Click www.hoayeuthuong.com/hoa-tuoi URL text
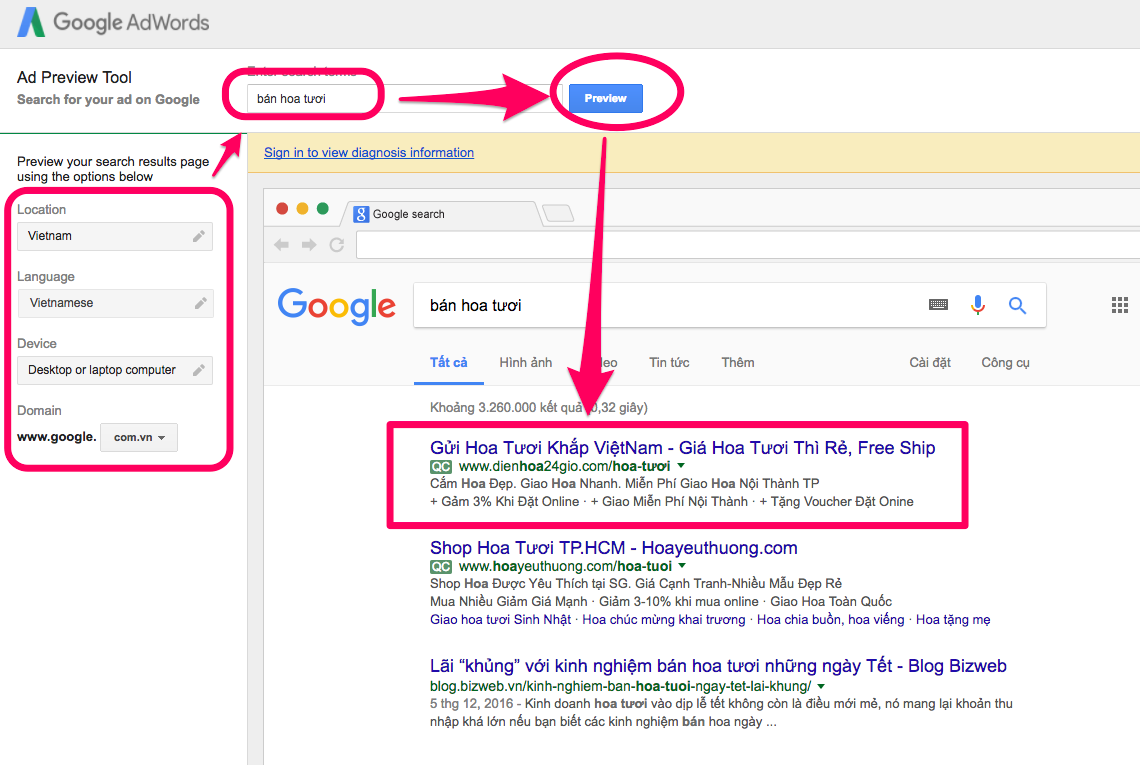 click(565, 566)
